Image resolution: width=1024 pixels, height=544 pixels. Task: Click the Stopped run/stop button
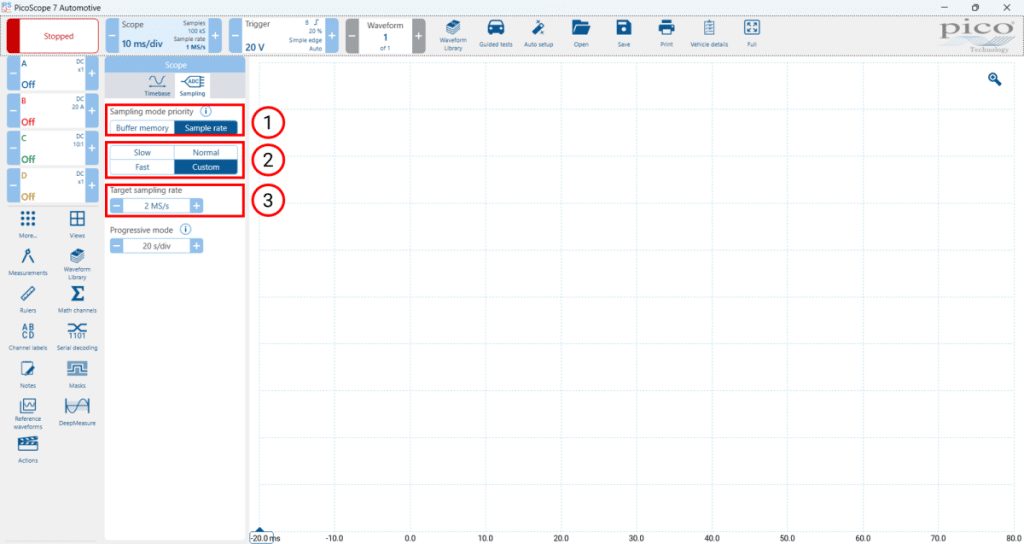(52, 36)
